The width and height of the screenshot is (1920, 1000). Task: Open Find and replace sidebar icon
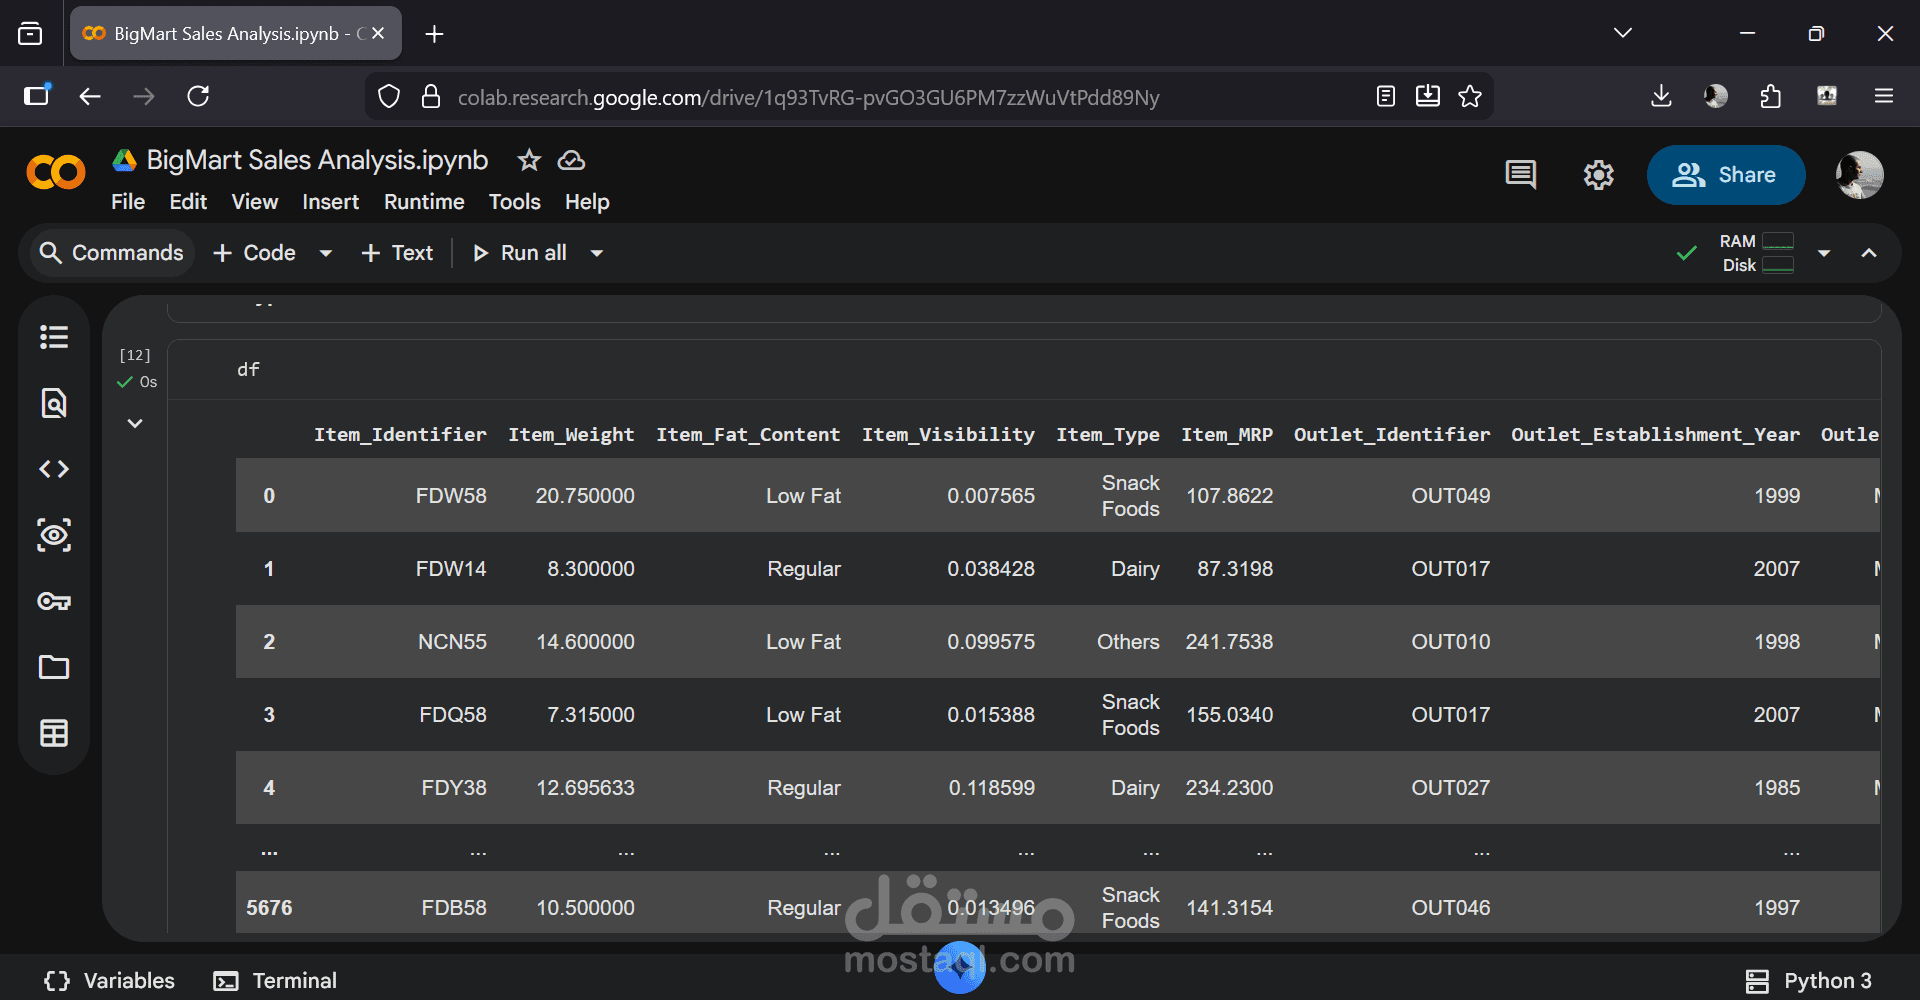(x=54, y=403)
